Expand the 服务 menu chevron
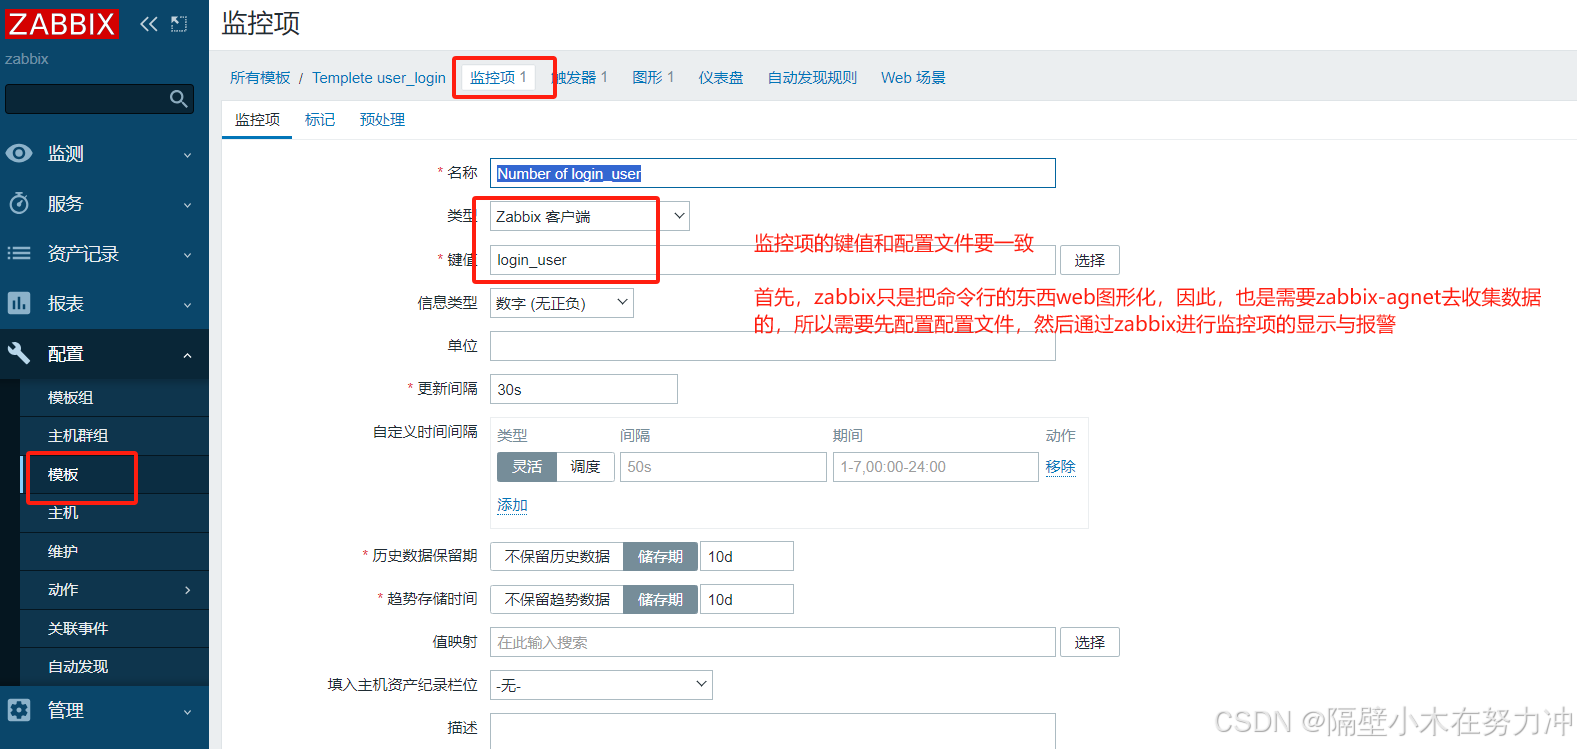1577x749 pixels. coord(187,205)
